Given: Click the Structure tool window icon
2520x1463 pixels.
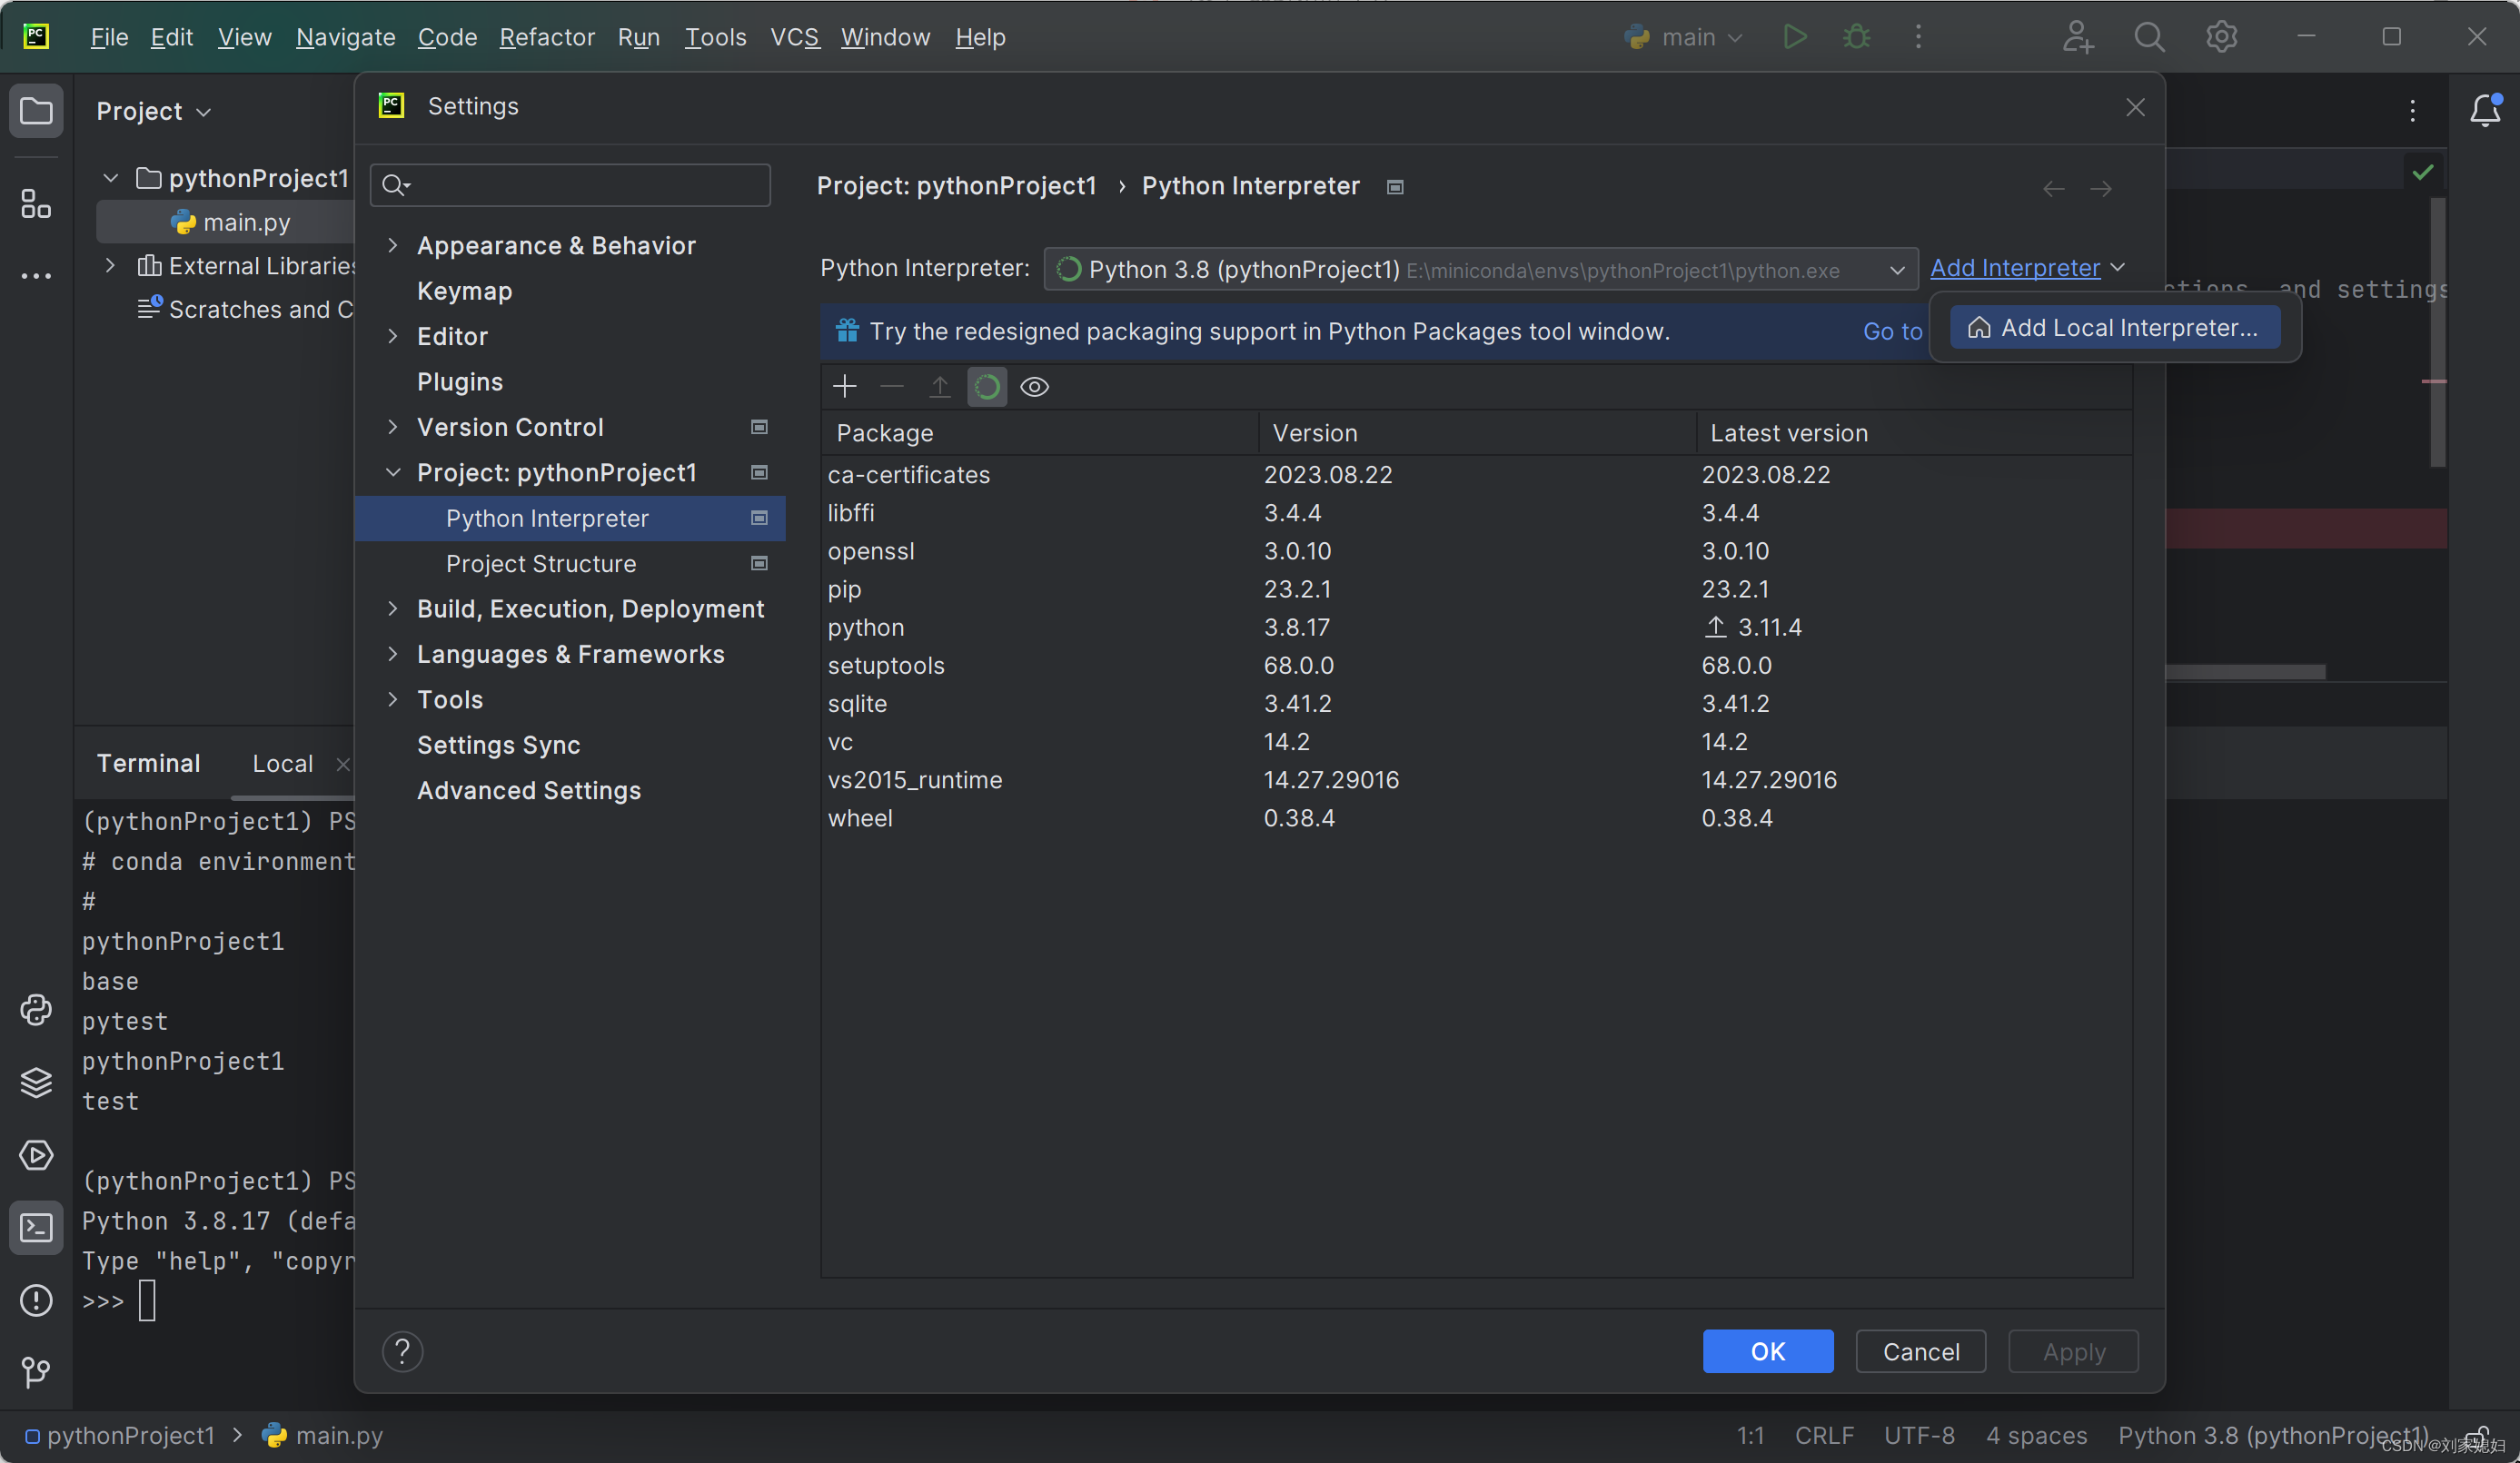Looking at the screenshot, I should click(36, 204).
